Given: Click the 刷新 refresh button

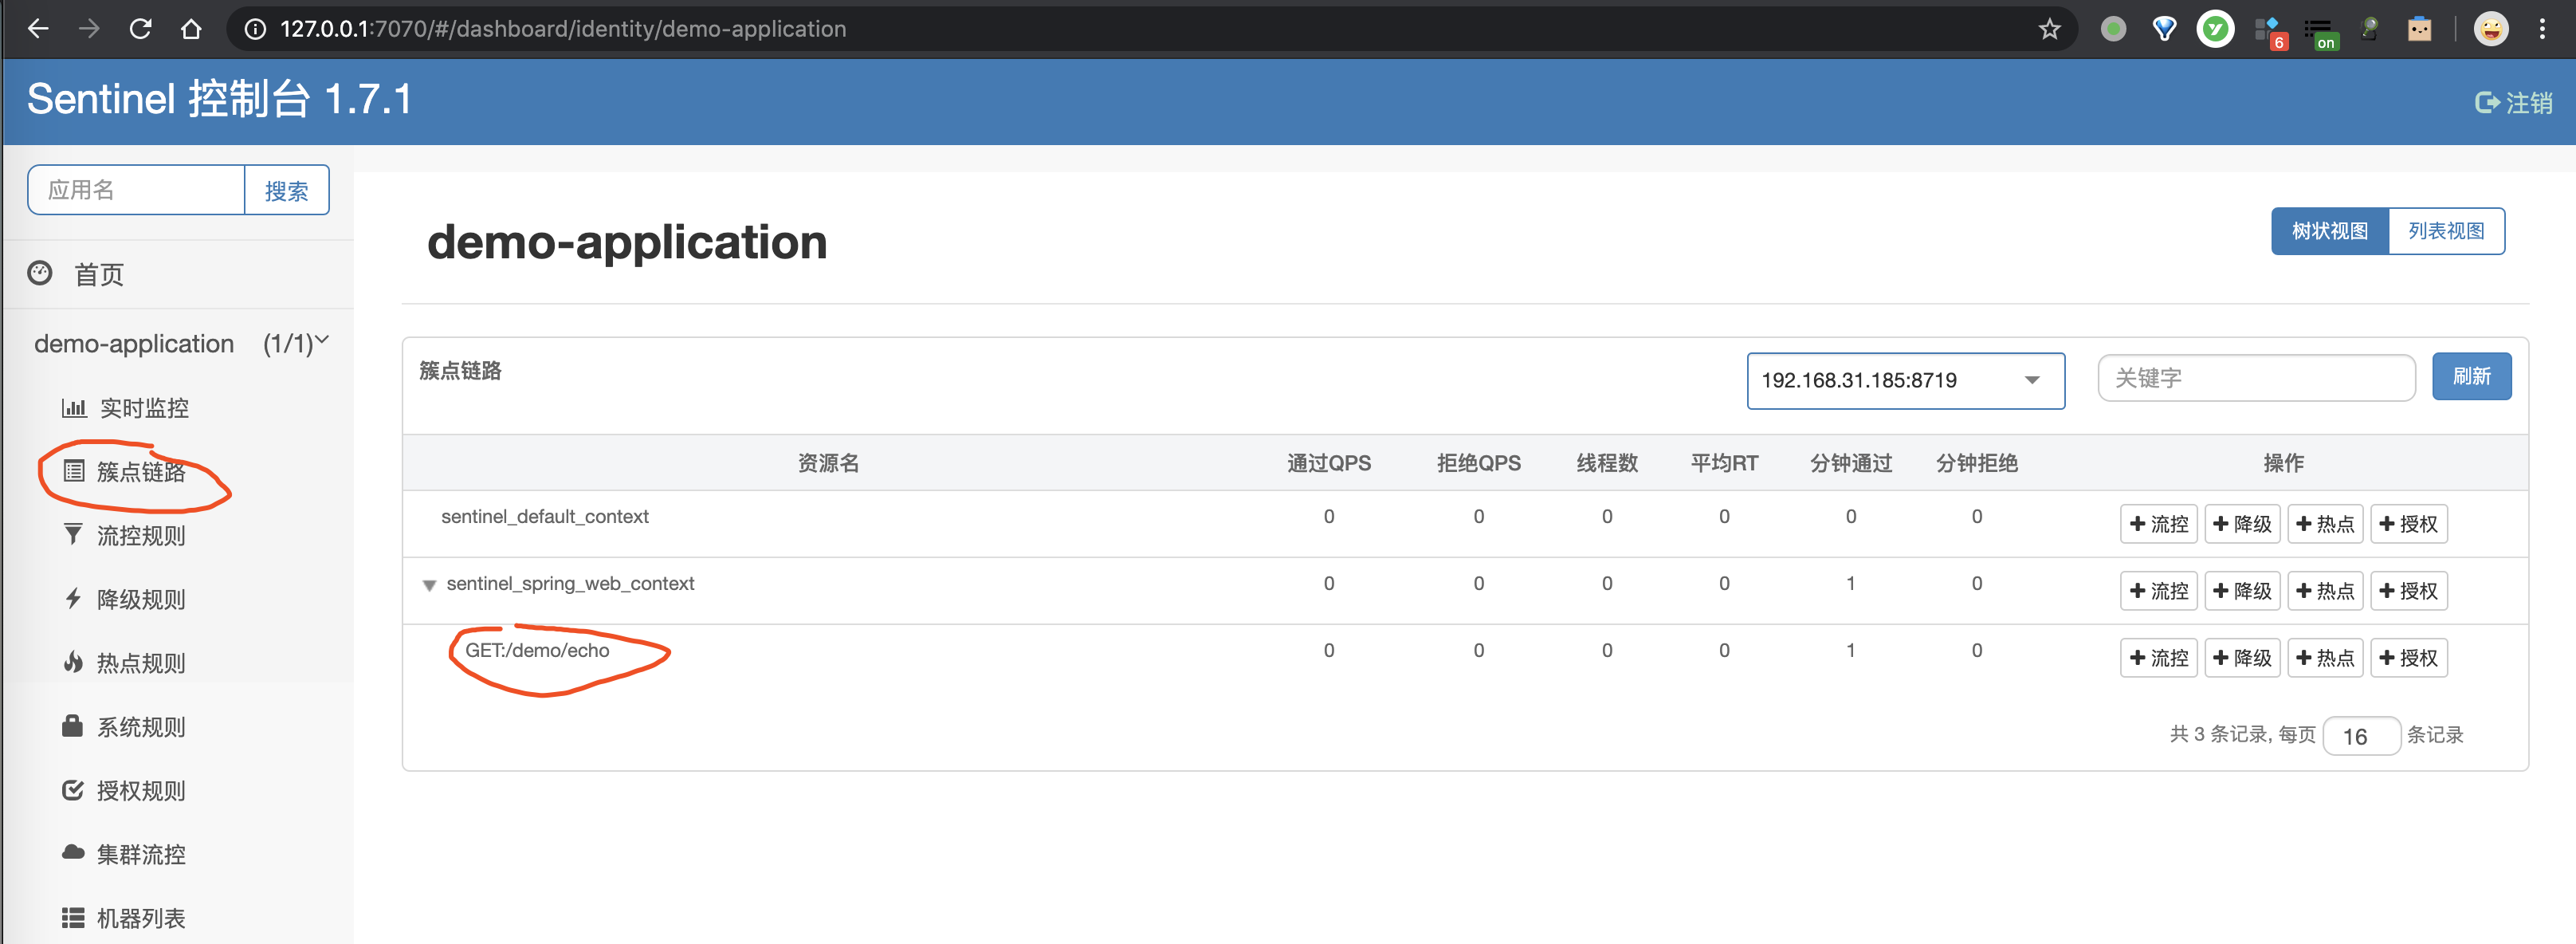Looking at the screenshot, I should point(2471,376).
